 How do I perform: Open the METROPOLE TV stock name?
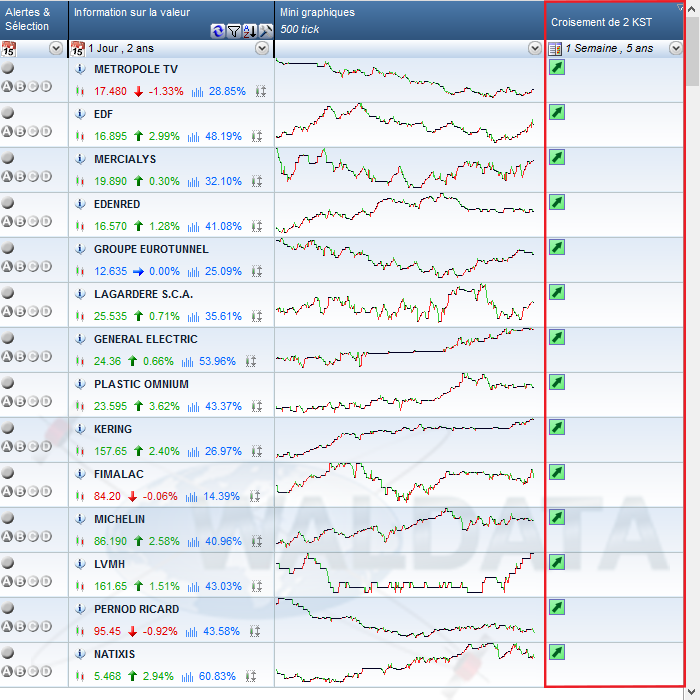[136, 69]
